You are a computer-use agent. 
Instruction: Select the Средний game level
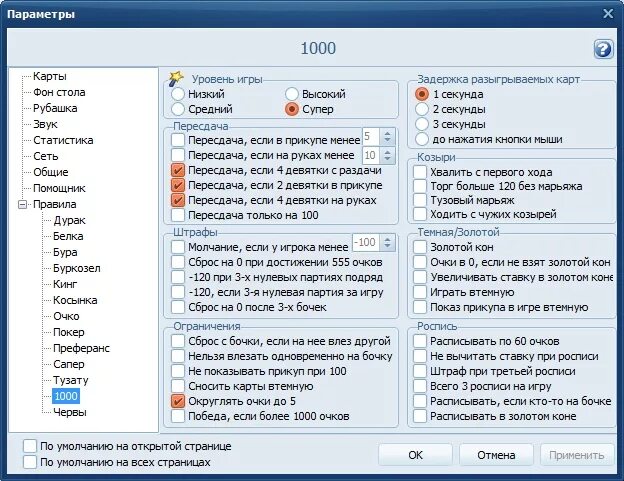pos(177,109)
